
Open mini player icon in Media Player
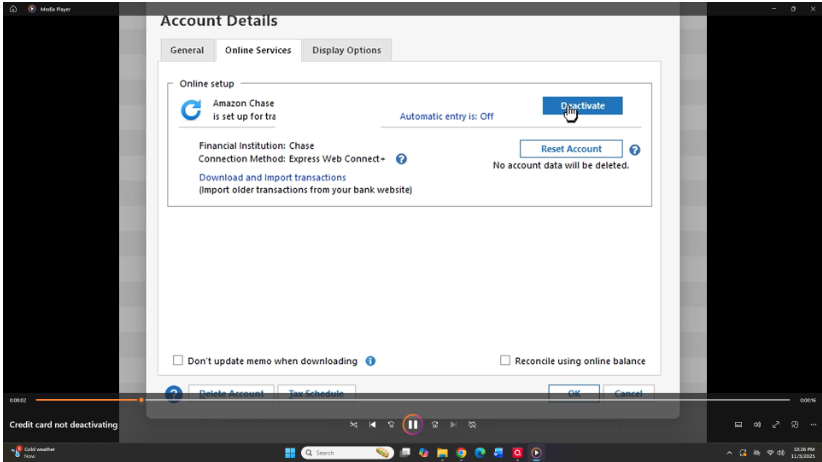click(795, 425)
